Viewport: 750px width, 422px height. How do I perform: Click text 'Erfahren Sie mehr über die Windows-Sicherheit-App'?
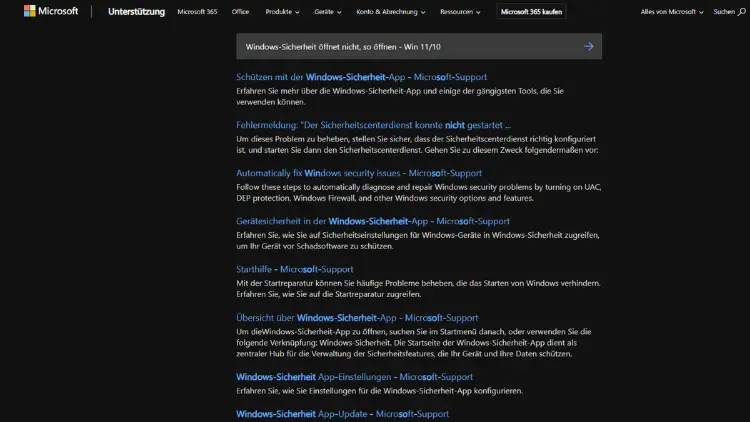pyautogui.click(x=330, y=91)
